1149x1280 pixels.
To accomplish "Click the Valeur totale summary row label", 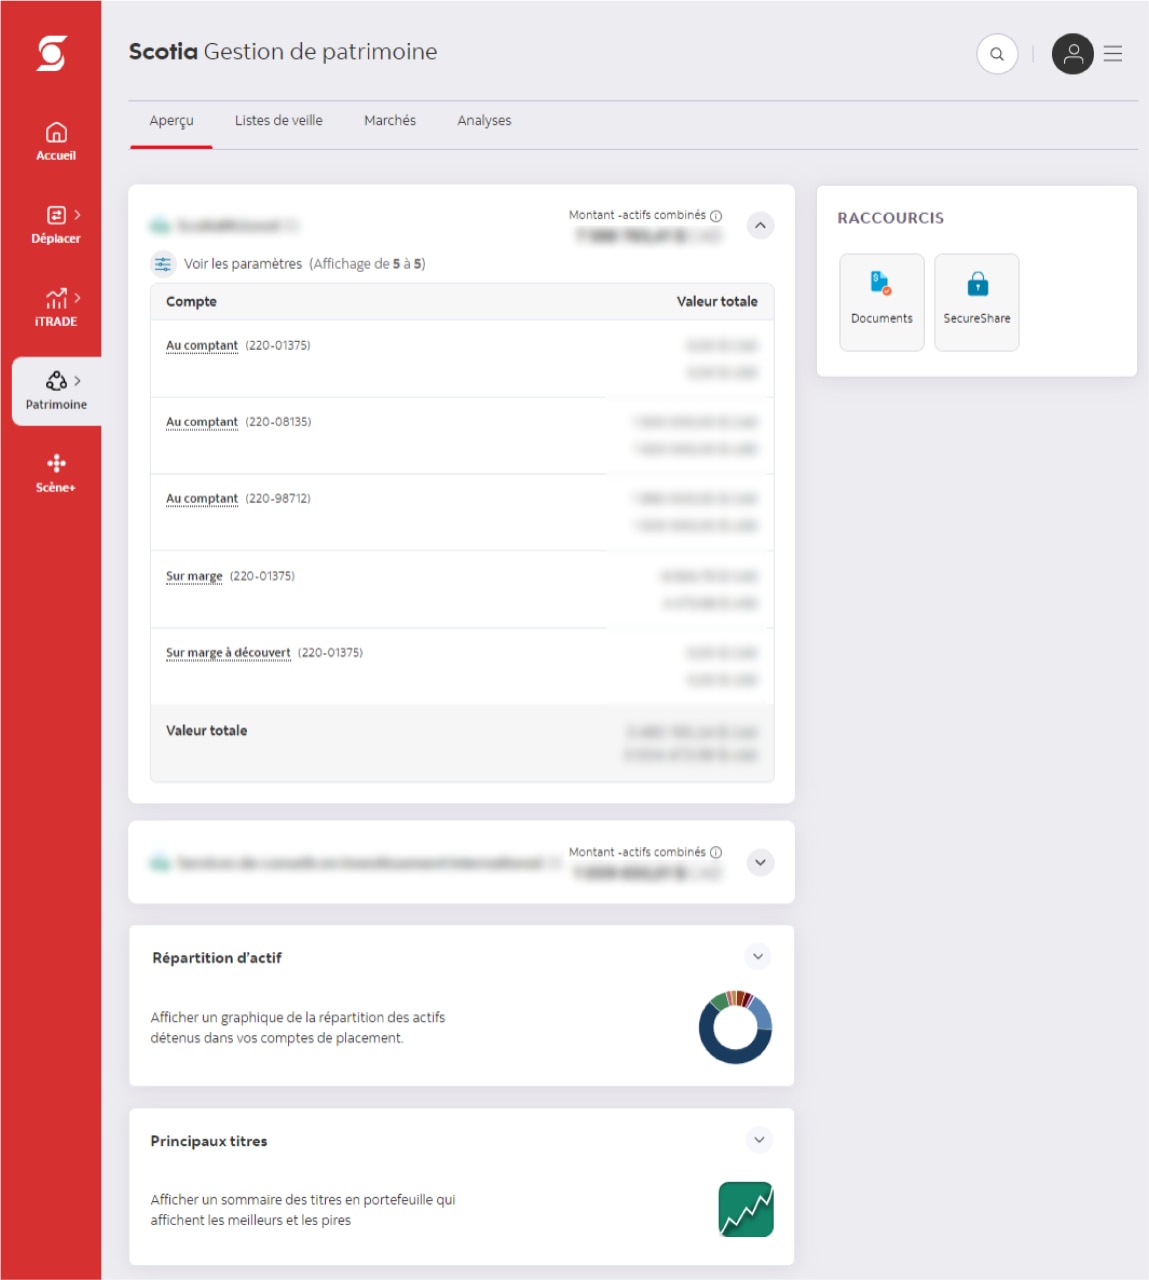I will tap(207, 731).
